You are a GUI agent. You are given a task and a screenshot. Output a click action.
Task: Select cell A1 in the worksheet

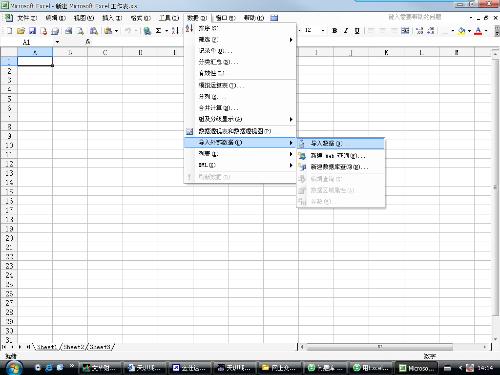pyautogui.click(x=35, y=61)
